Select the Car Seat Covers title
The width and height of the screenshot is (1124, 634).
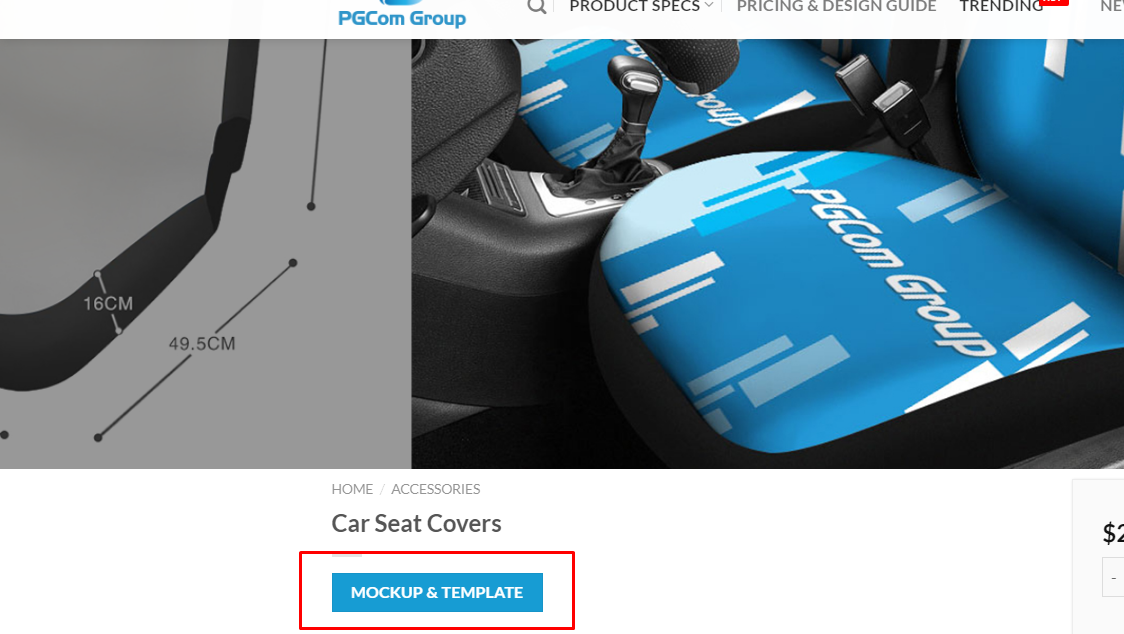tap(416, 524)
